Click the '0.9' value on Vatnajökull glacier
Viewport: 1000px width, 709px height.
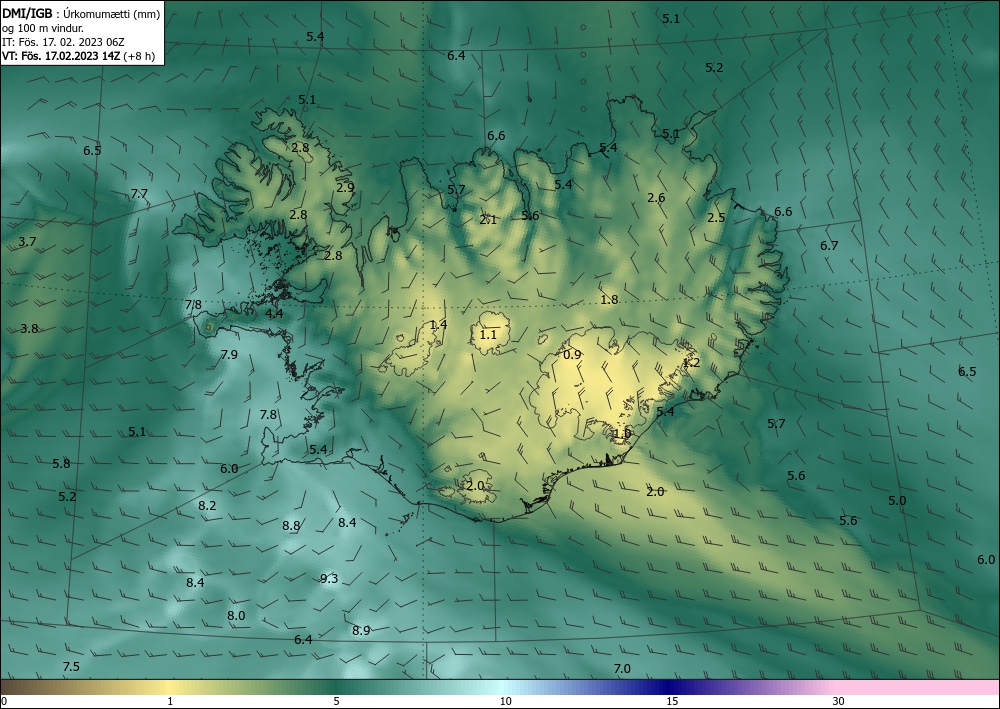pyautogui.click(x=573, y=355)
